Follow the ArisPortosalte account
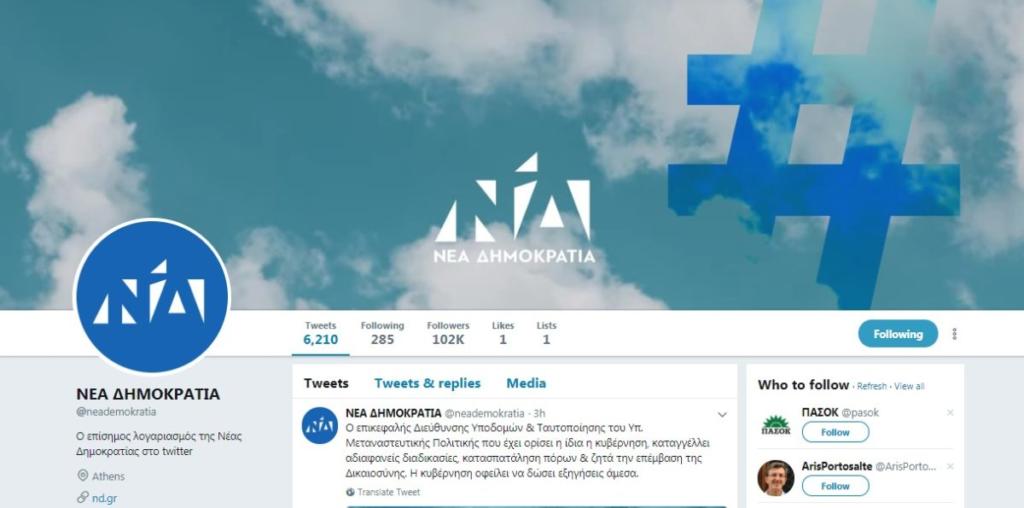The width and height of the screenshot is (1024, 508). coord(835,486)
